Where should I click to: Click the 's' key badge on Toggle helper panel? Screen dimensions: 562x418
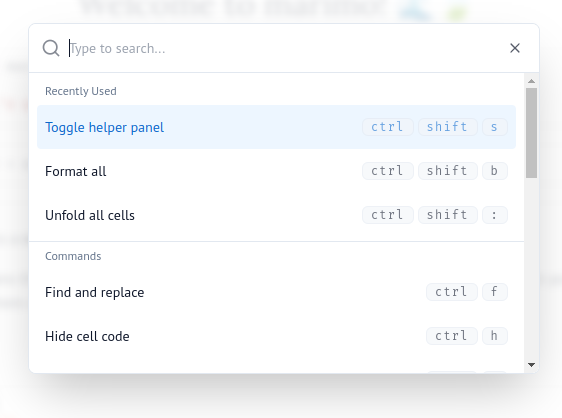pyautogui.click(x=495, y=127)
